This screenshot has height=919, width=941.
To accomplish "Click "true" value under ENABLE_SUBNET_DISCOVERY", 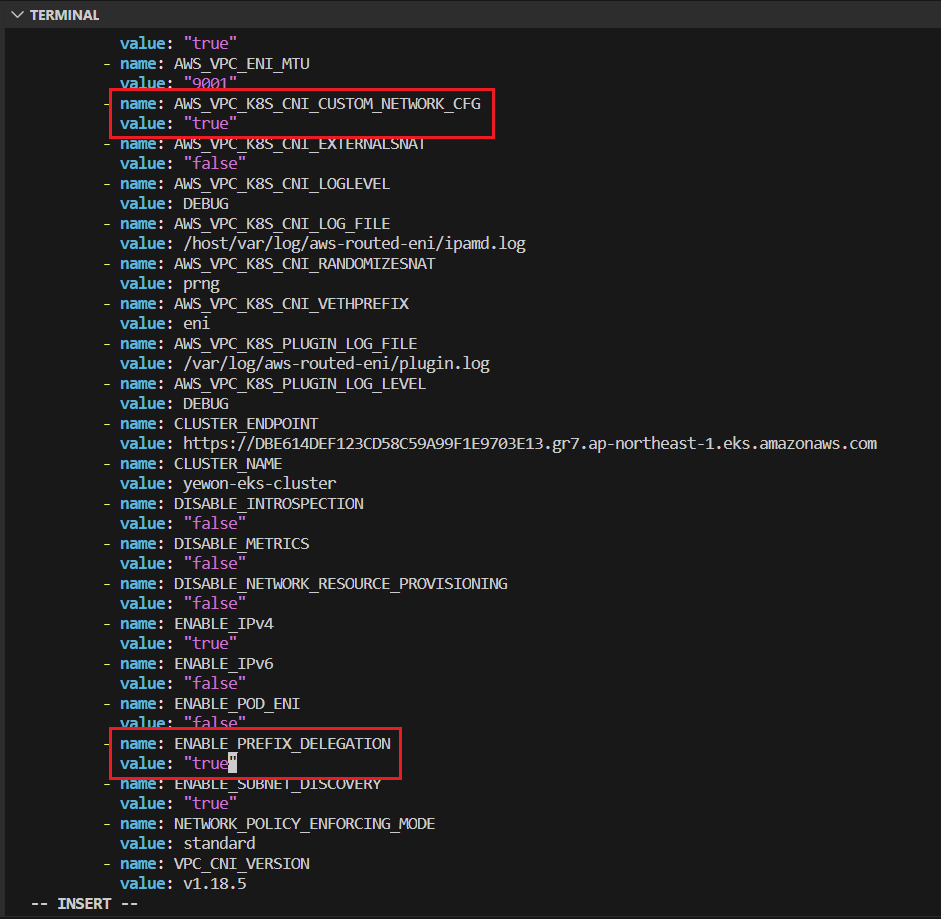I will click(x=210, y=804).
